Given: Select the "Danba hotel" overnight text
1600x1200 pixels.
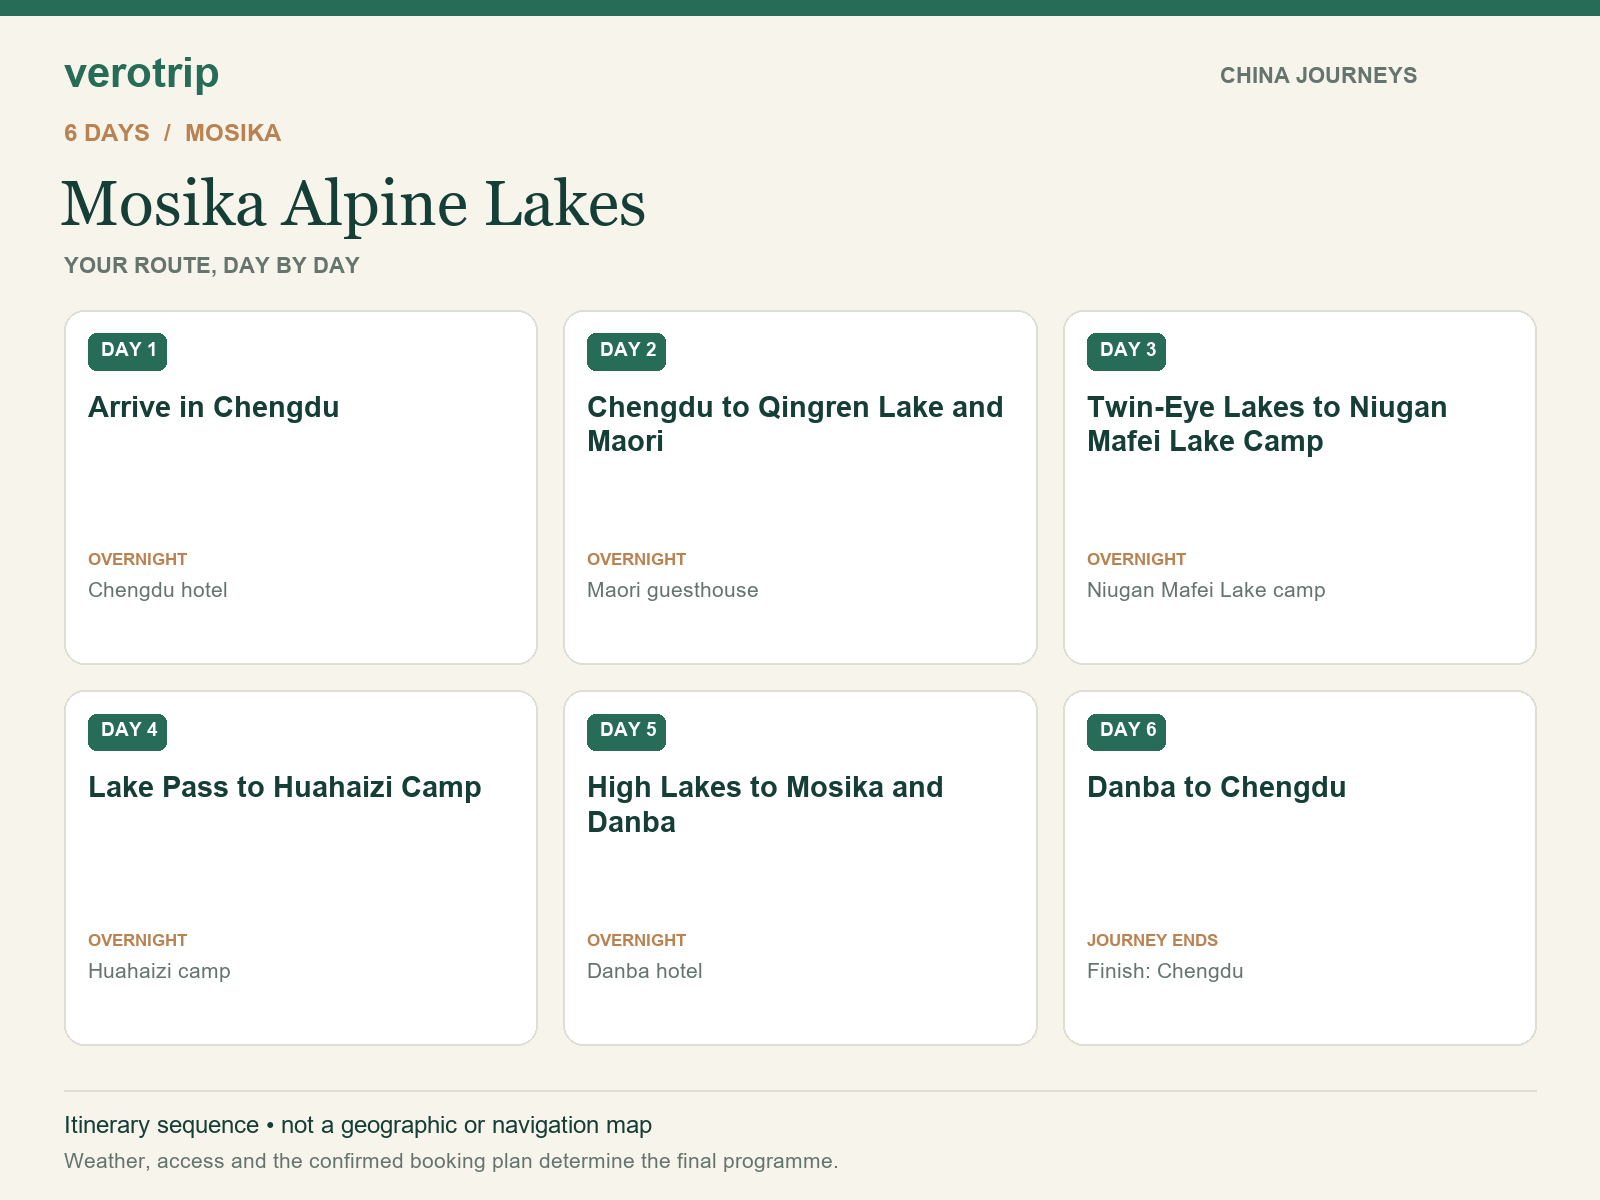Looking at the screenshot, I should [645, 971].
